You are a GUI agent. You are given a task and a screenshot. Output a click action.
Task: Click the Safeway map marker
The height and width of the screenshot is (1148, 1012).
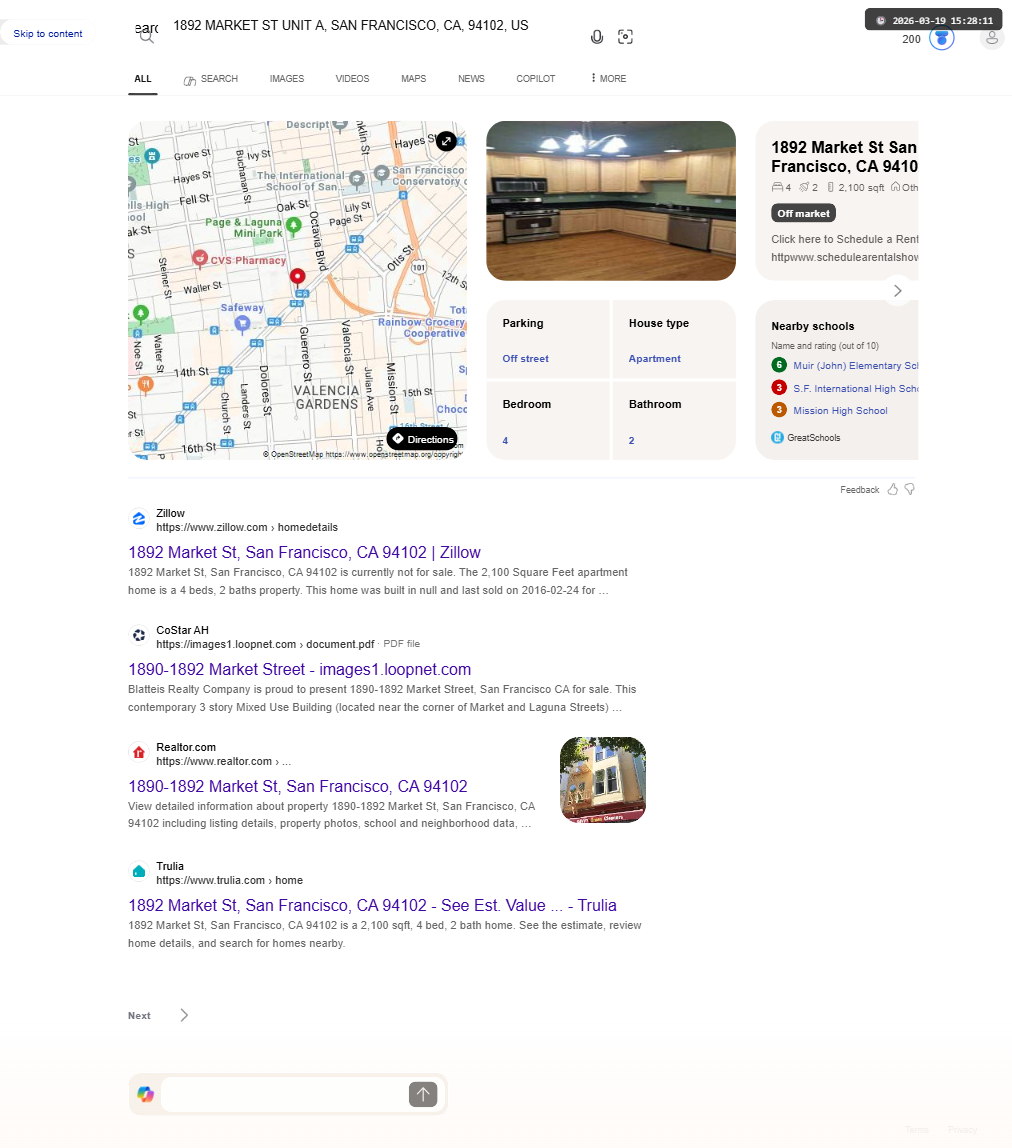point(242,323)
